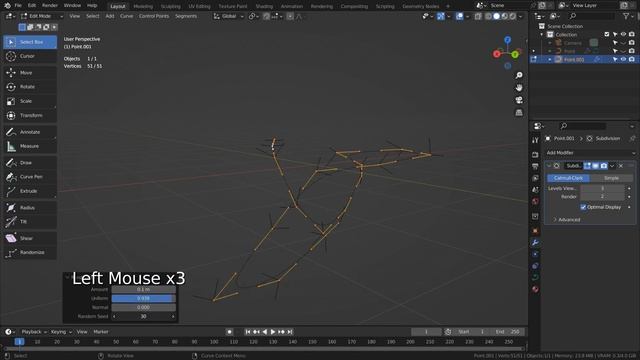This screenshot has width=640, height=360.
Task: Click the blue Z axis gizmo ball
Action: (x=507, y=40)
